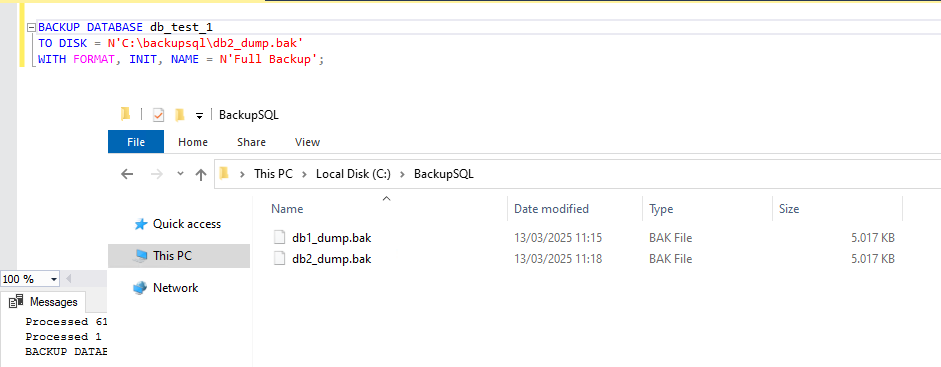Select This PC in navigation pane
Viewport: 941px width, 367px height.
tap(179, 255)
